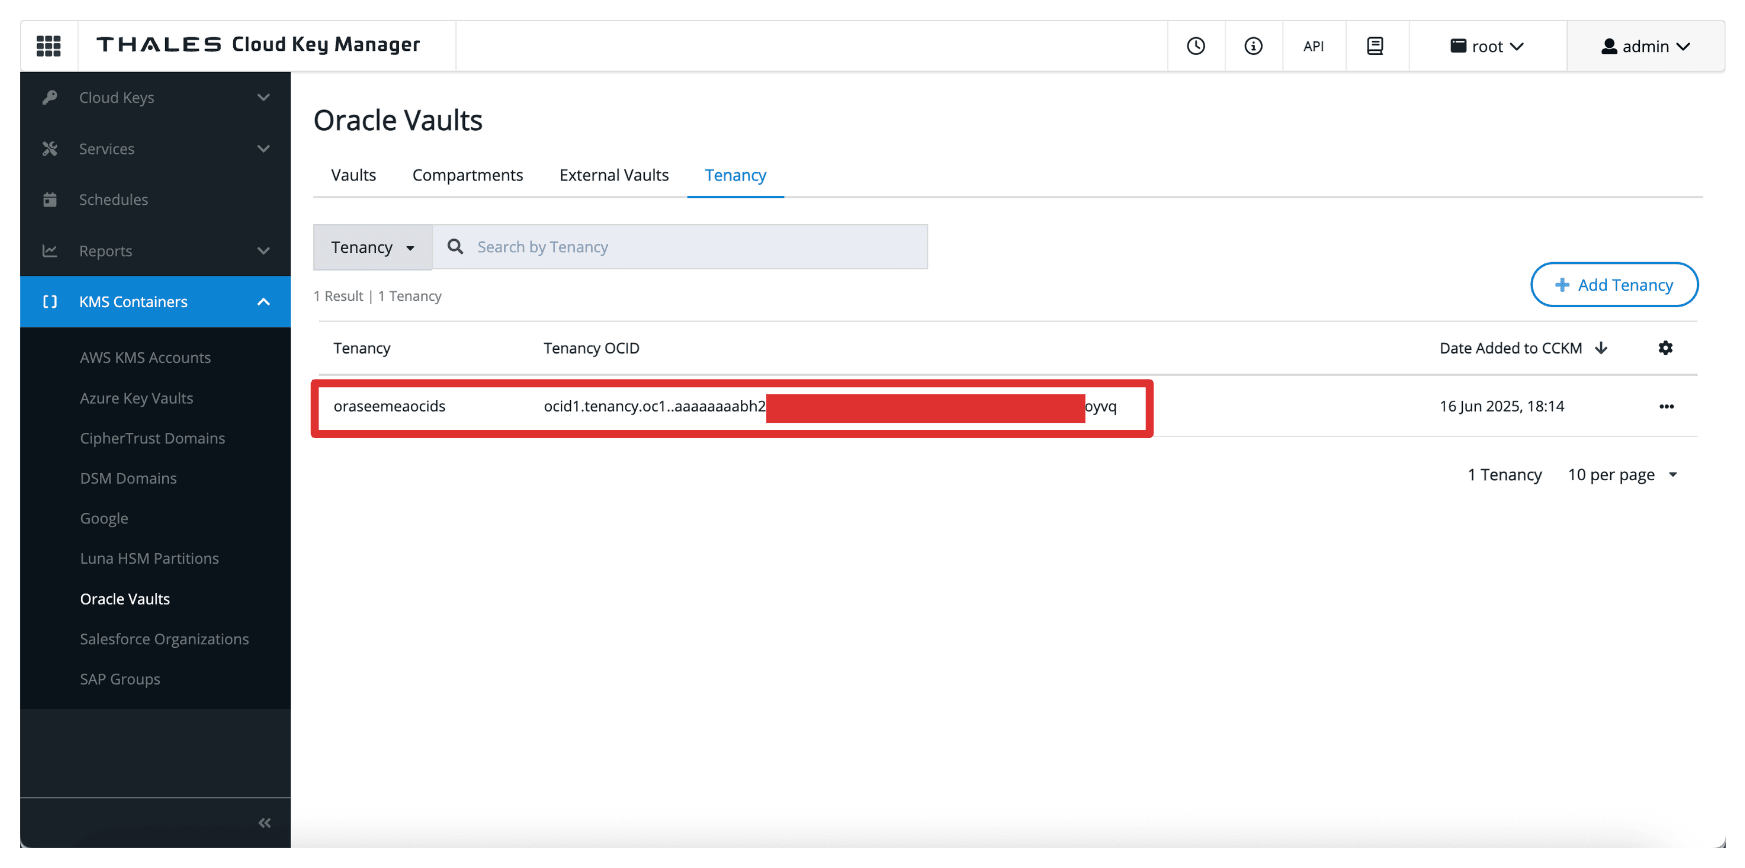This screenshot has width=1745, height=868.
Task: Click the clock history icon in header
Action: point(1196,46)
